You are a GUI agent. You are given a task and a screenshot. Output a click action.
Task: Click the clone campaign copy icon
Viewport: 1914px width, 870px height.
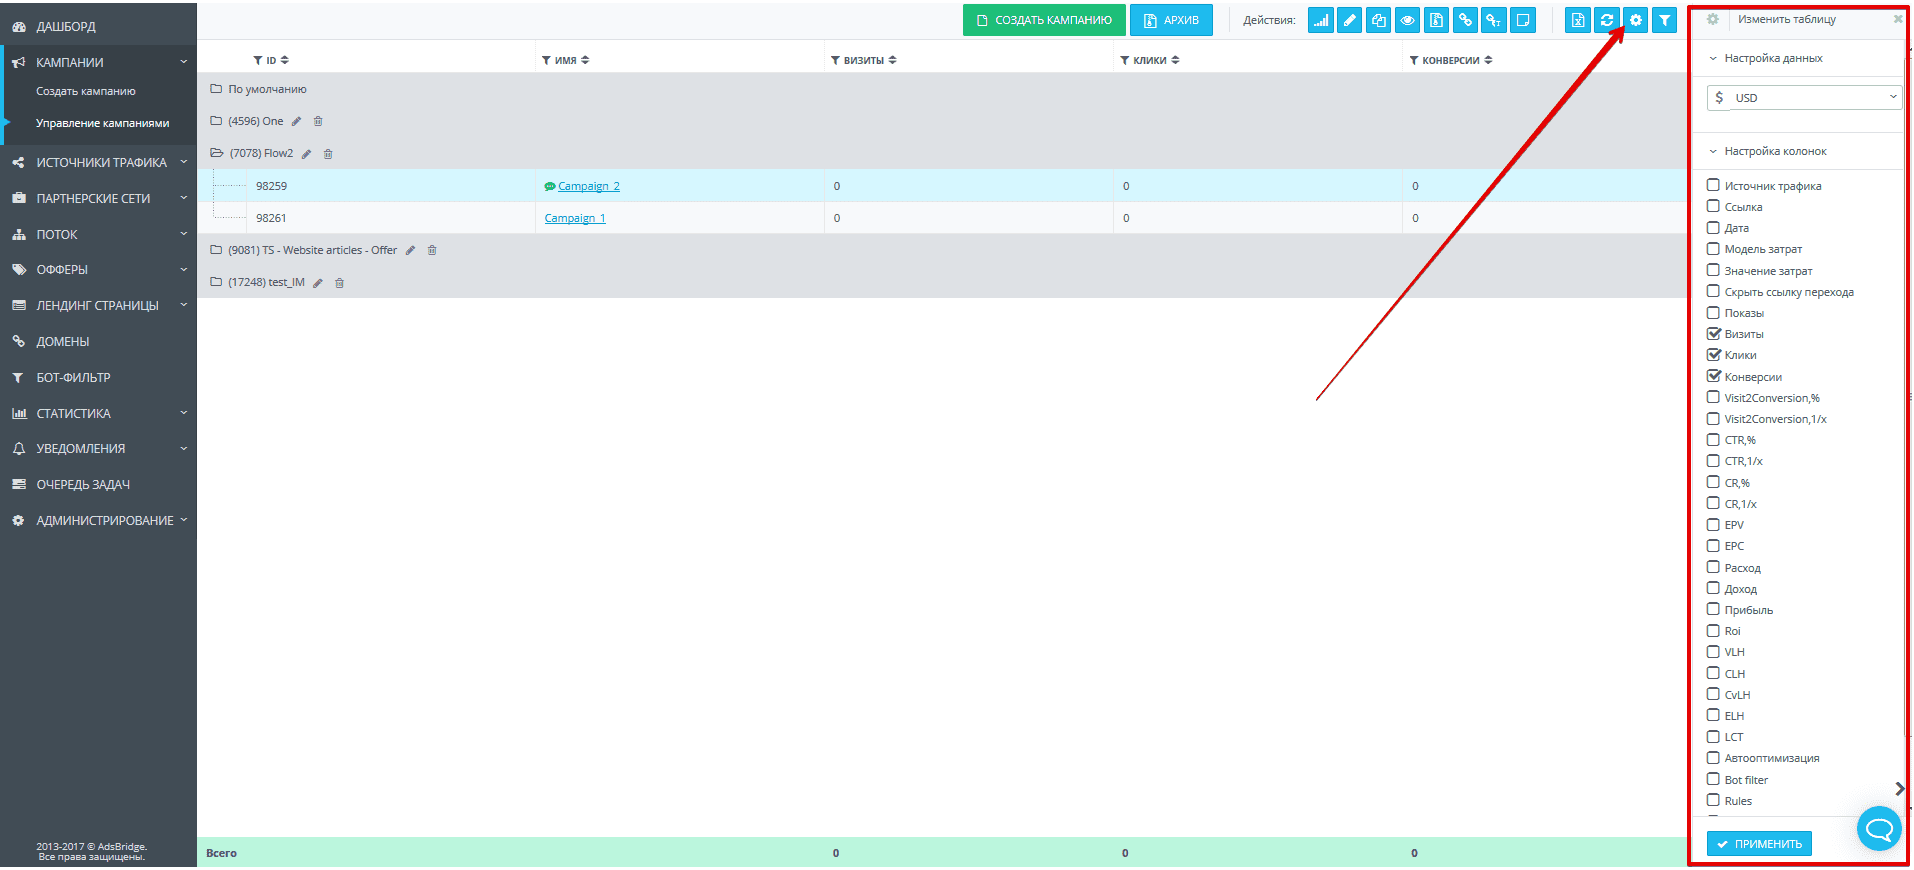coord(1379,20)
